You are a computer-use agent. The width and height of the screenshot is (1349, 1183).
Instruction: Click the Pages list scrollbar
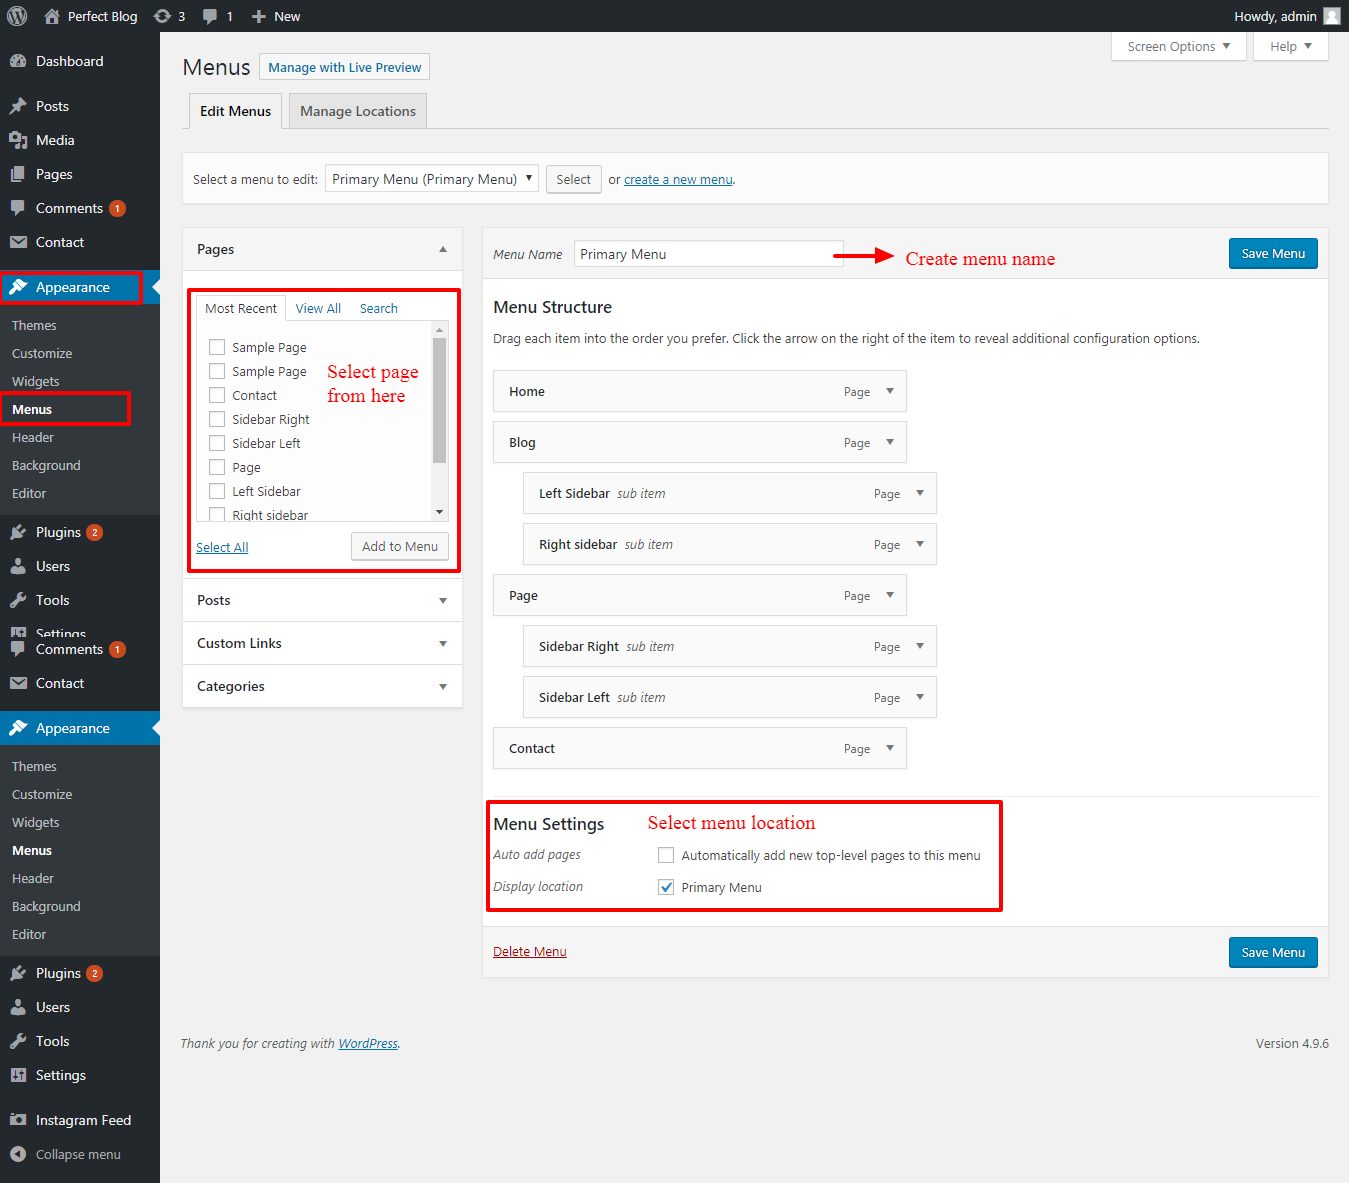(x=439, y=400)
